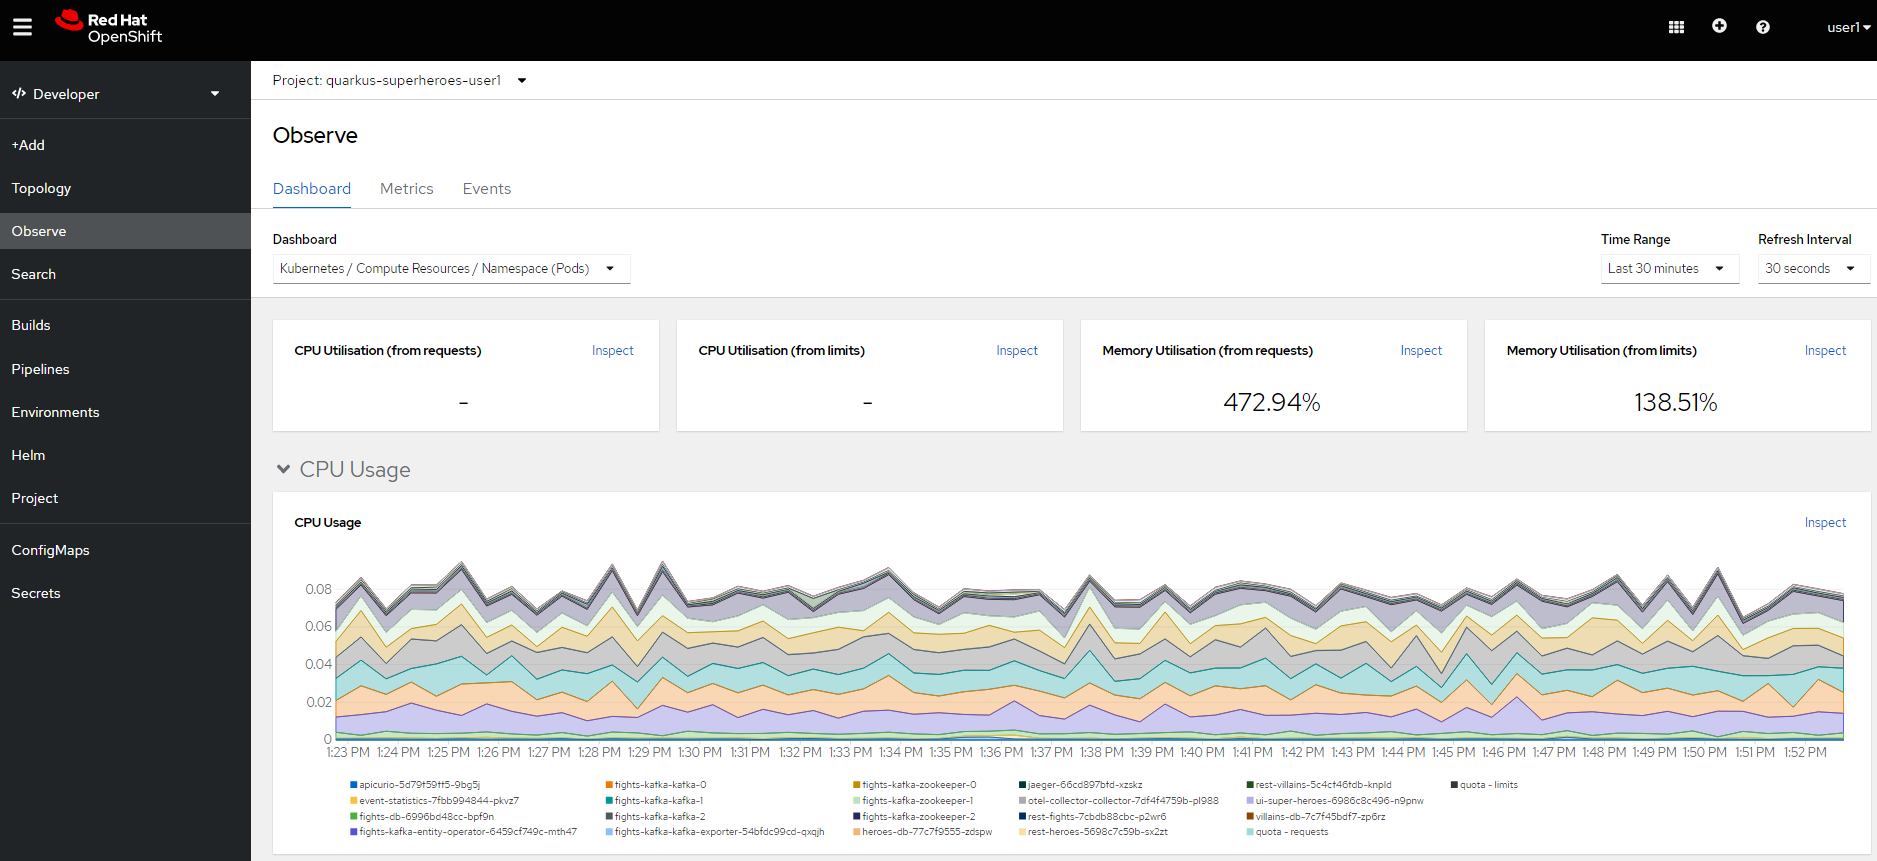Click the 138.51% memory utilisation value
Screen dimensions: 1877x861
pos(1676,402)
